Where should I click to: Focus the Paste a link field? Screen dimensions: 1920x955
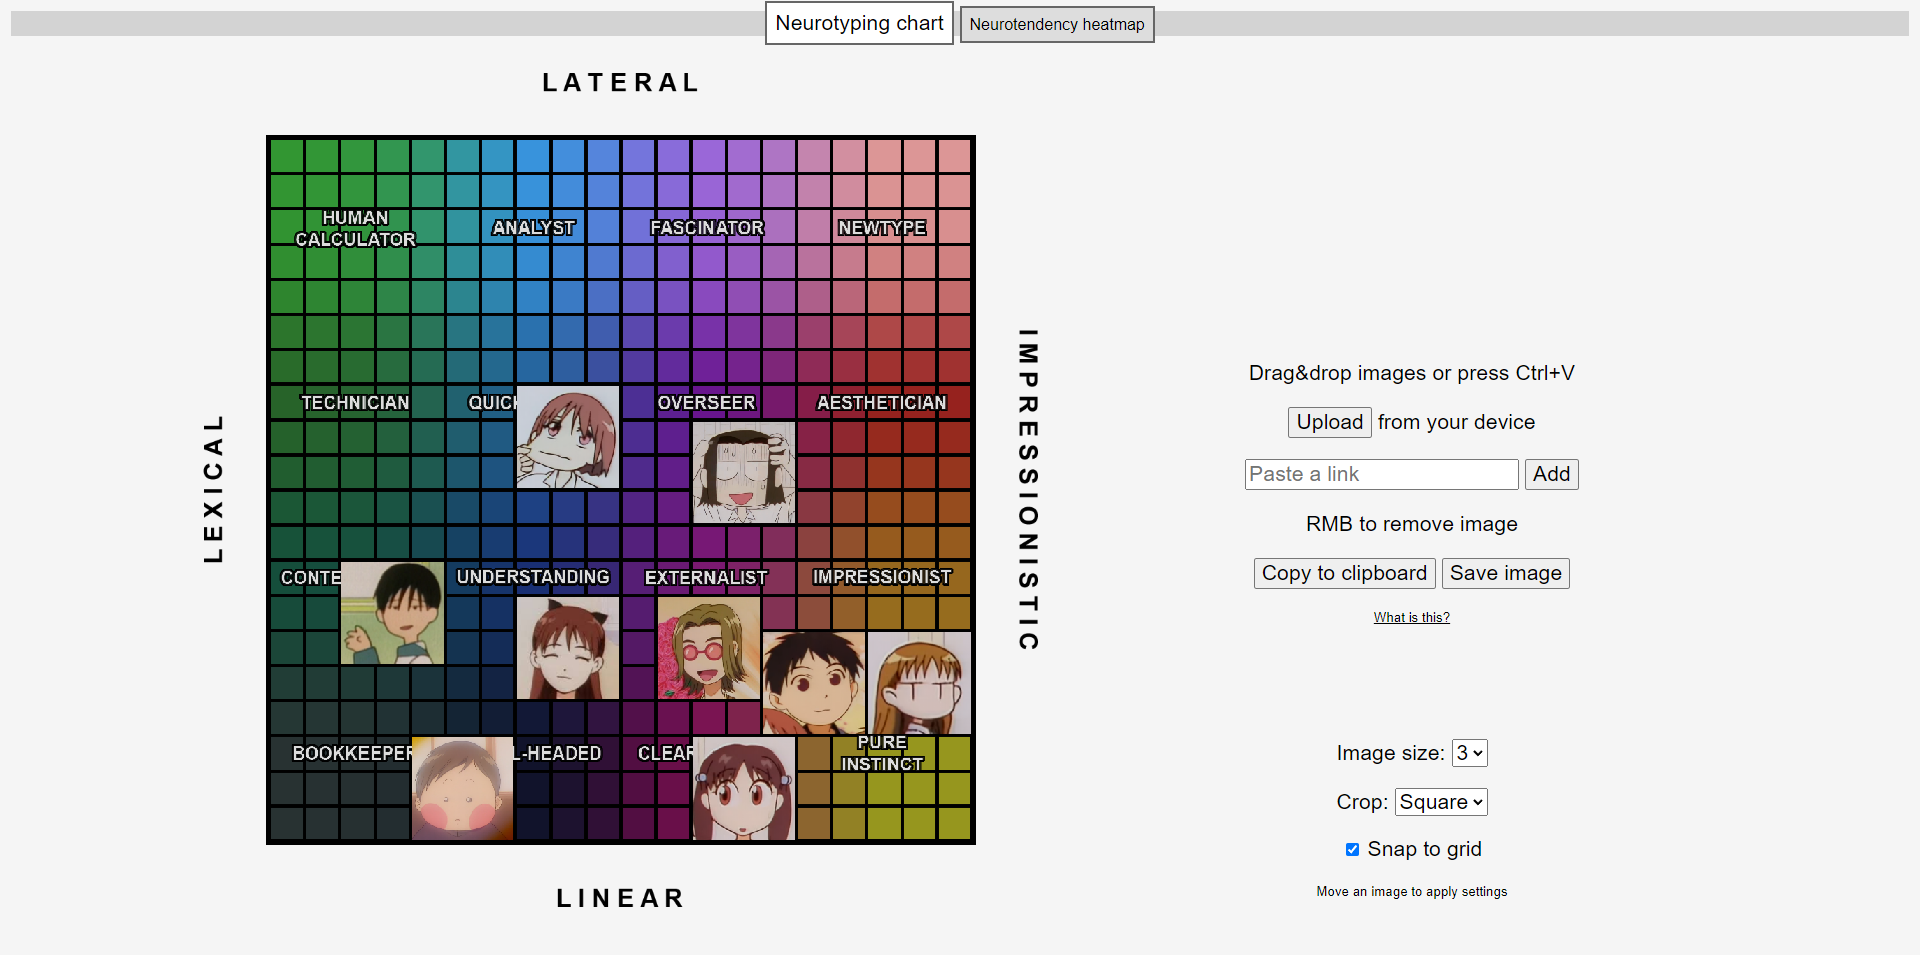[1381, 474]
